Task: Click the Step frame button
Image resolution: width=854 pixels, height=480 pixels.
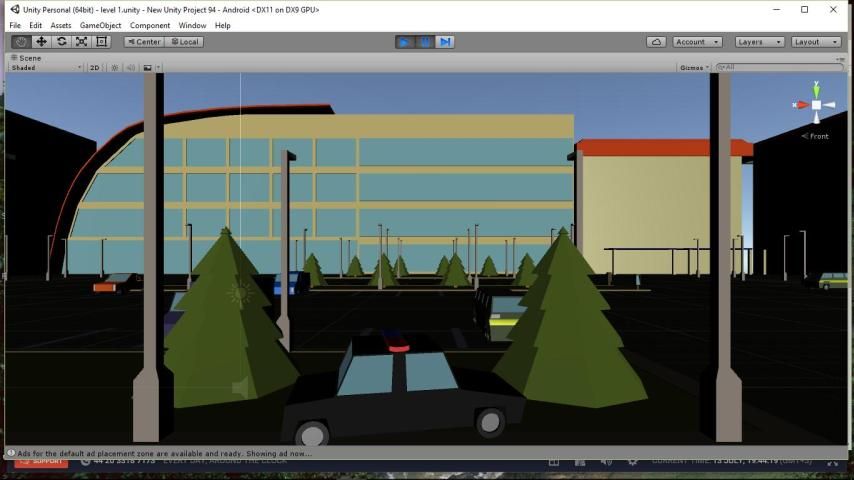Action: [445, 42]
